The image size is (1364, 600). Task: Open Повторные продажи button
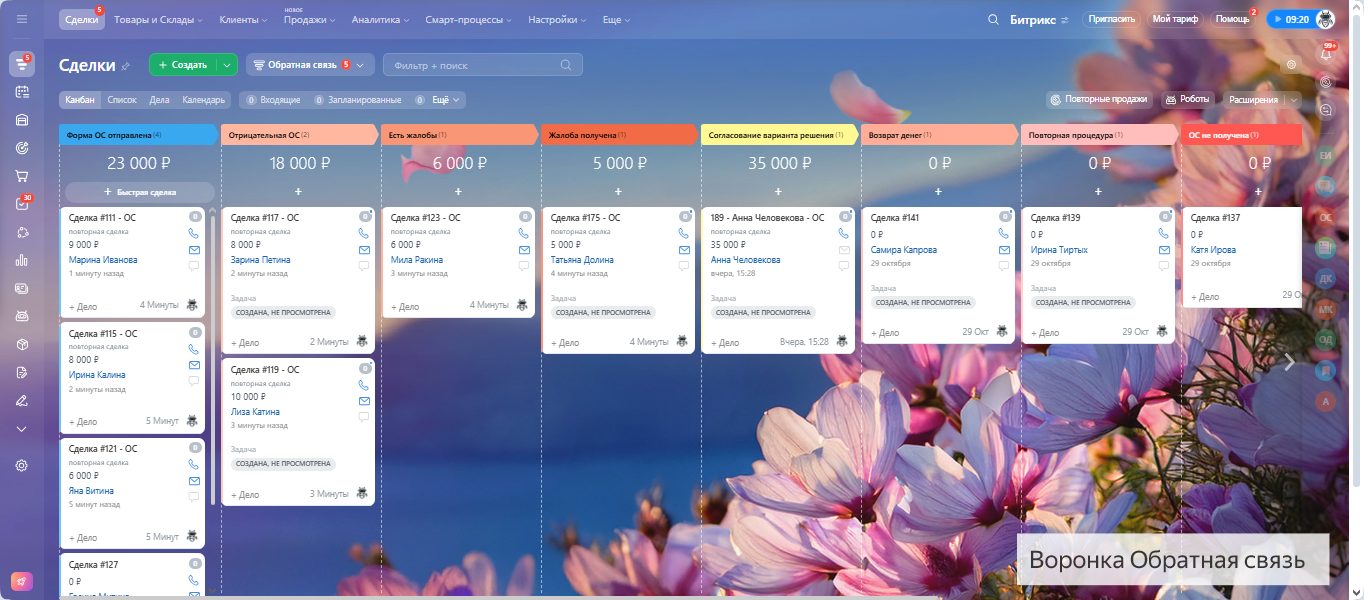[x=1098, y=100]
